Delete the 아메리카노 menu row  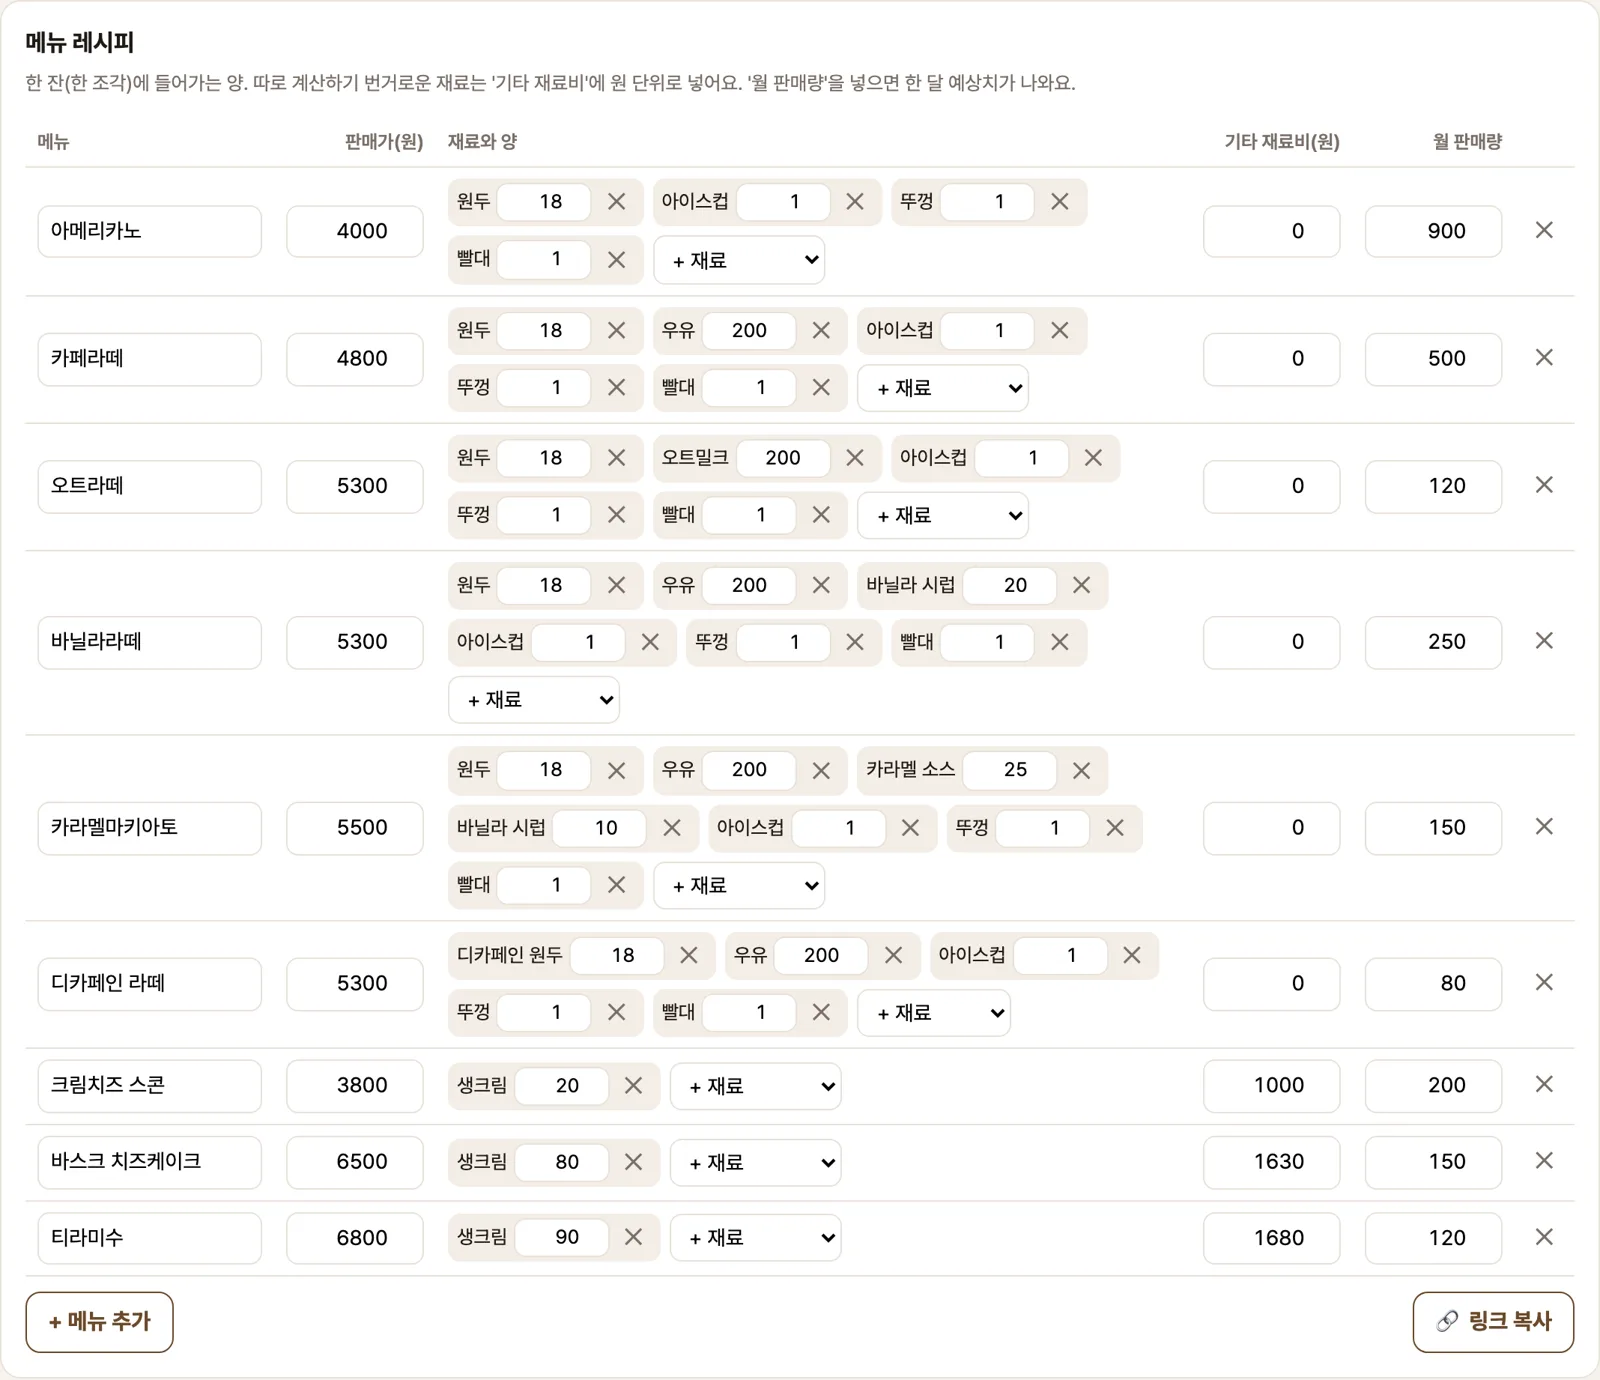[x=1544, y=230]
